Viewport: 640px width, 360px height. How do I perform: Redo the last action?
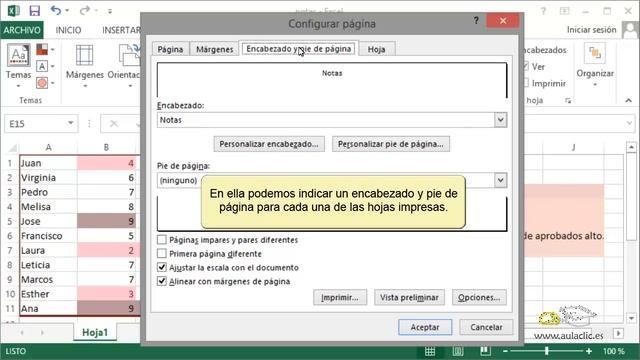(84, 10)
